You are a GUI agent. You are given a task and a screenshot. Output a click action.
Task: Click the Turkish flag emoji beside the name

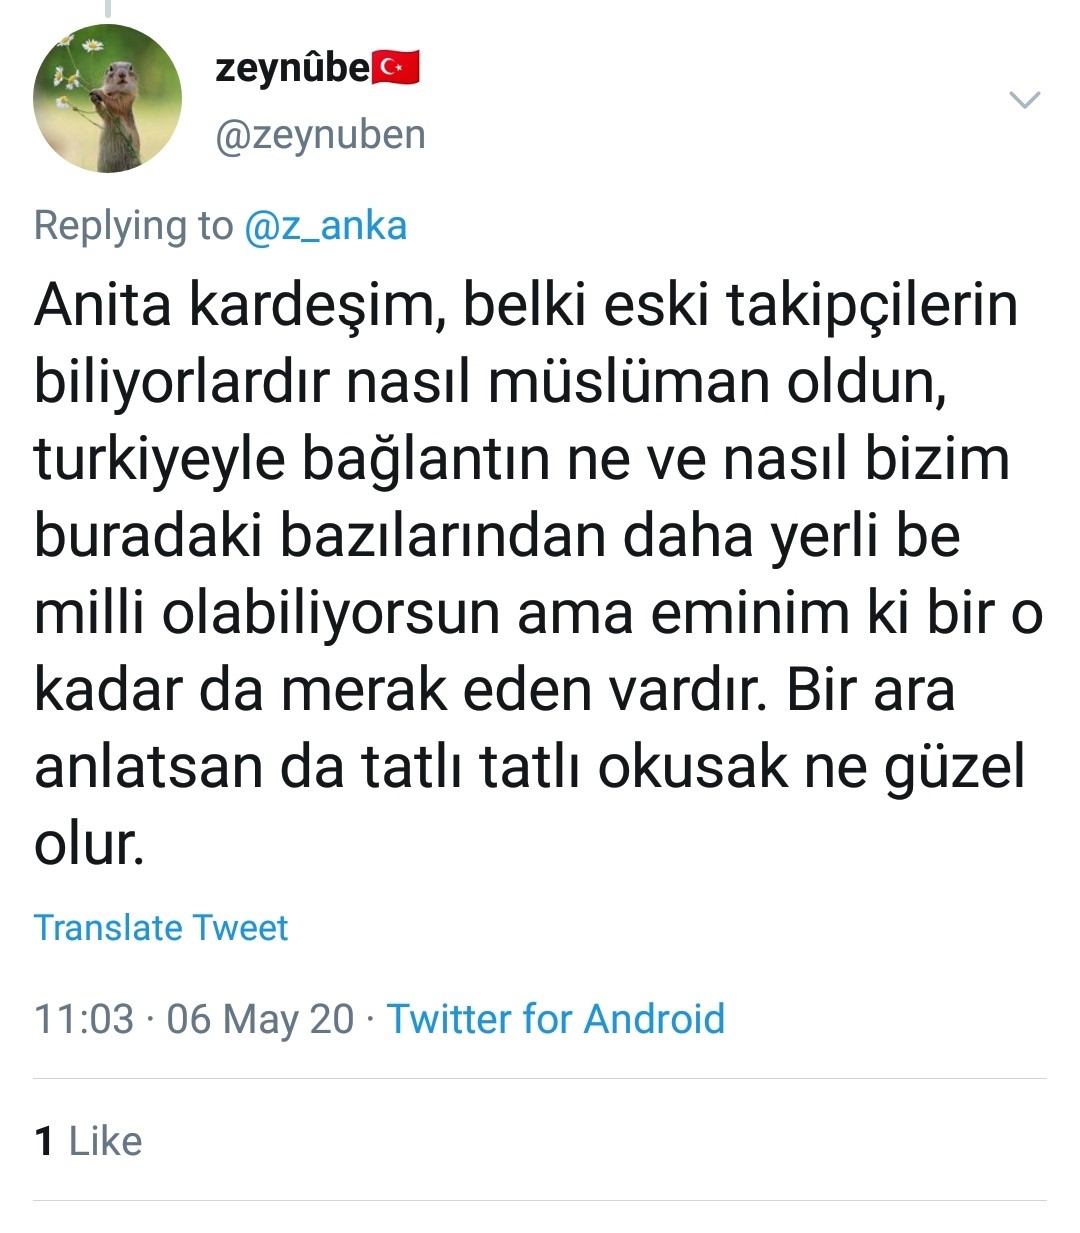(396, 68)
